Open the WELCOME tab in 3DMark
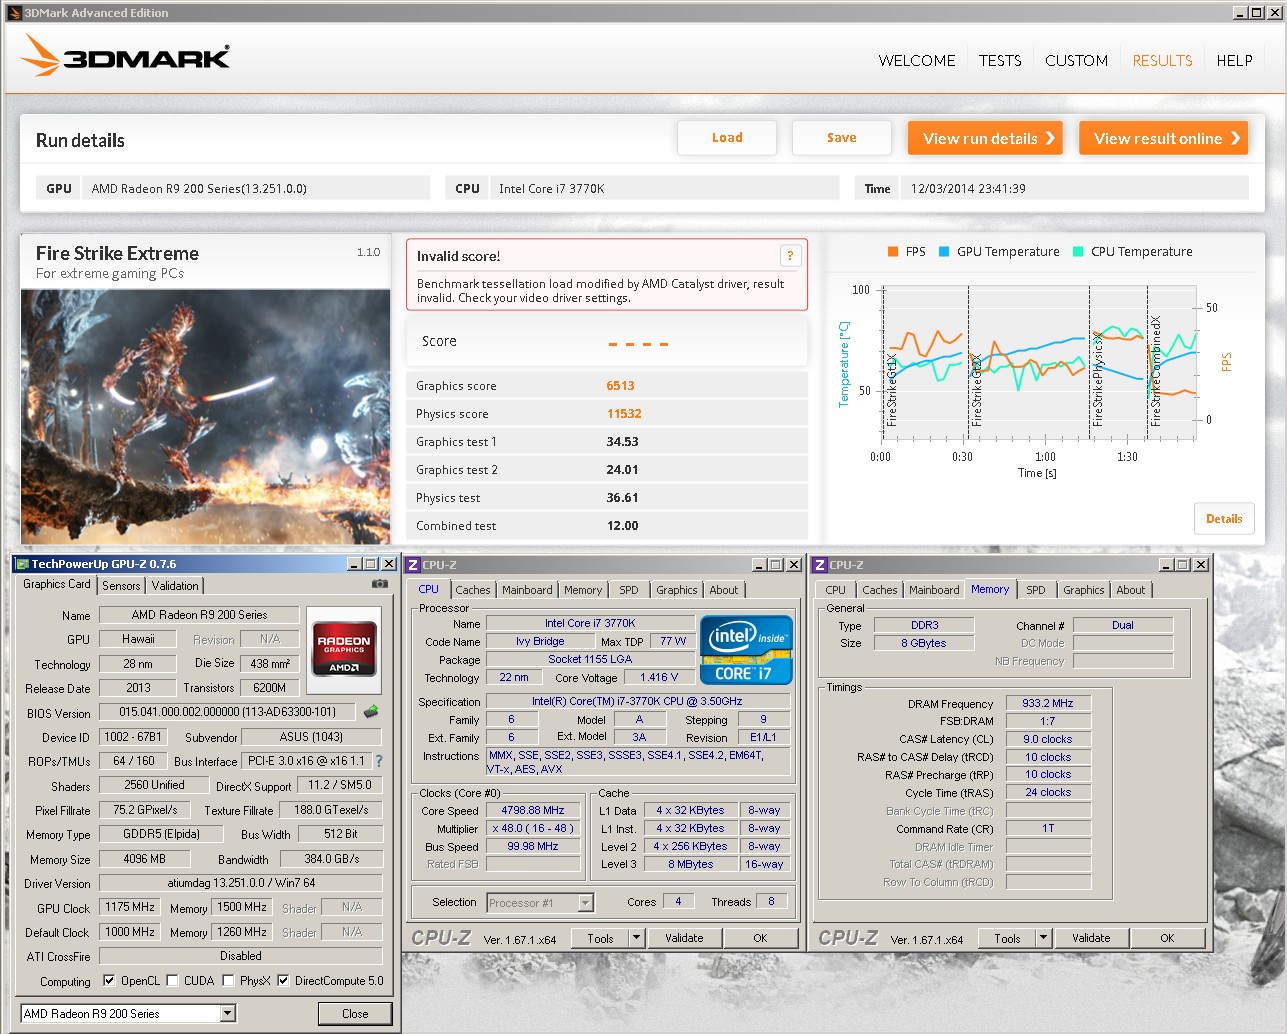This screenshot has width=1287, height=1034. point(917,61)
